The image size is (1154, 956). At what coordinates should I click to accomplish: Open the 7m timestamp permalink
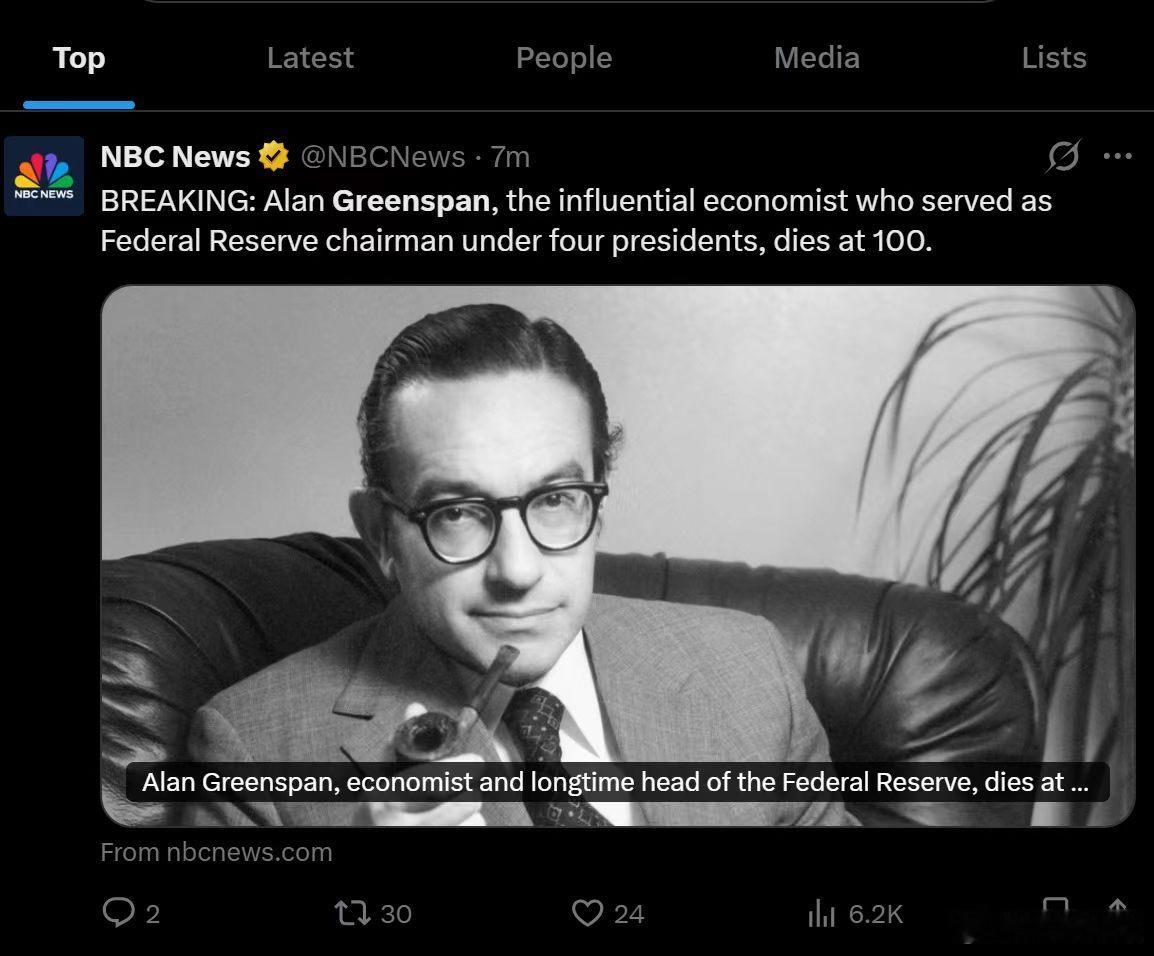[x=510, y=157]
